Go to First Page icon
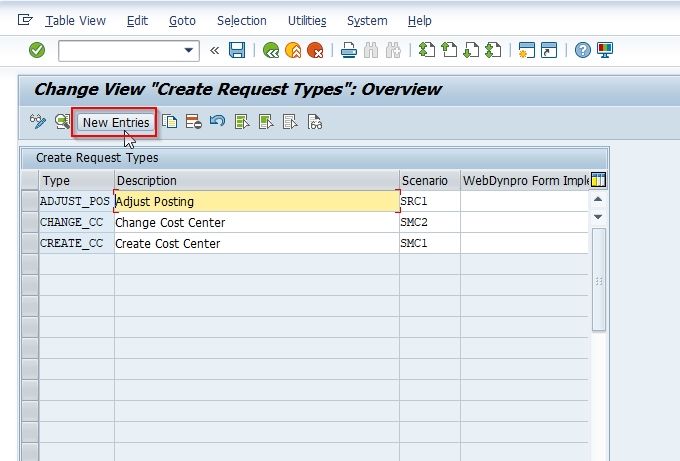Image resolution: width=680 pixels, height=461 pixels. point(427,50)
